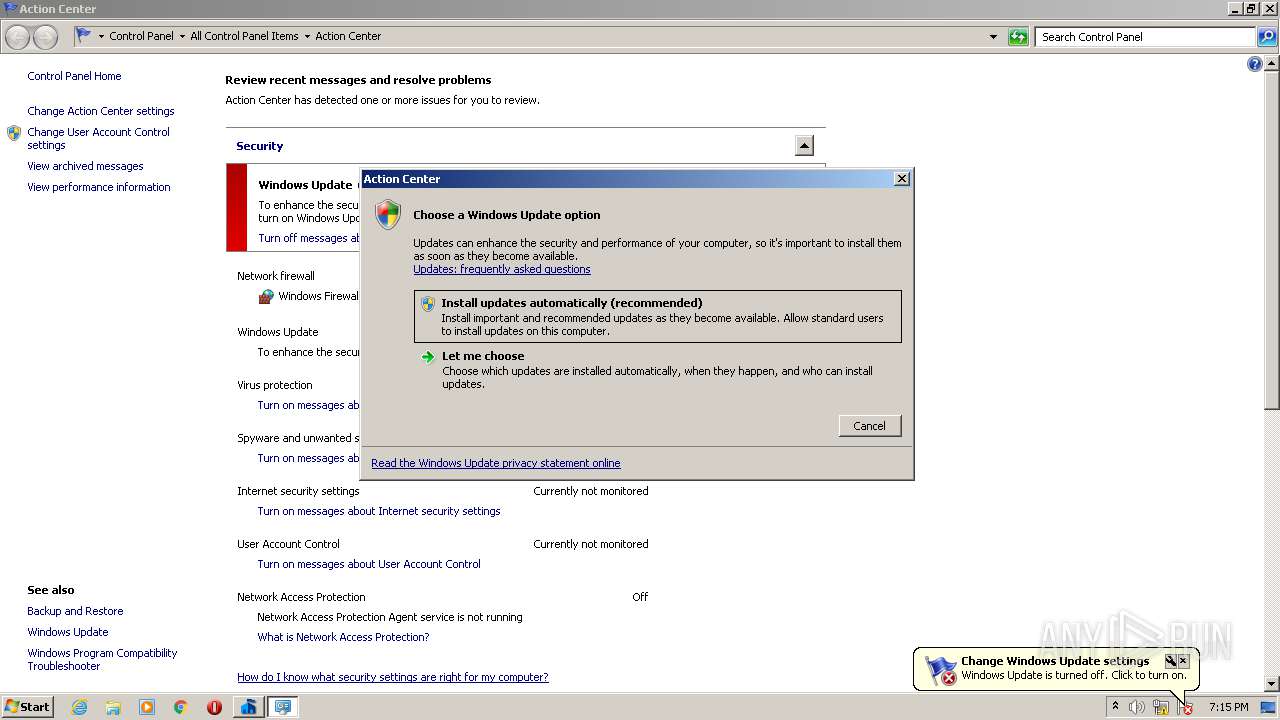Image resolution: width=1280 pixels, height=720 pixels.
Task: Close the Windows Update notification balloon
Action: click(x=1183, y=661)
